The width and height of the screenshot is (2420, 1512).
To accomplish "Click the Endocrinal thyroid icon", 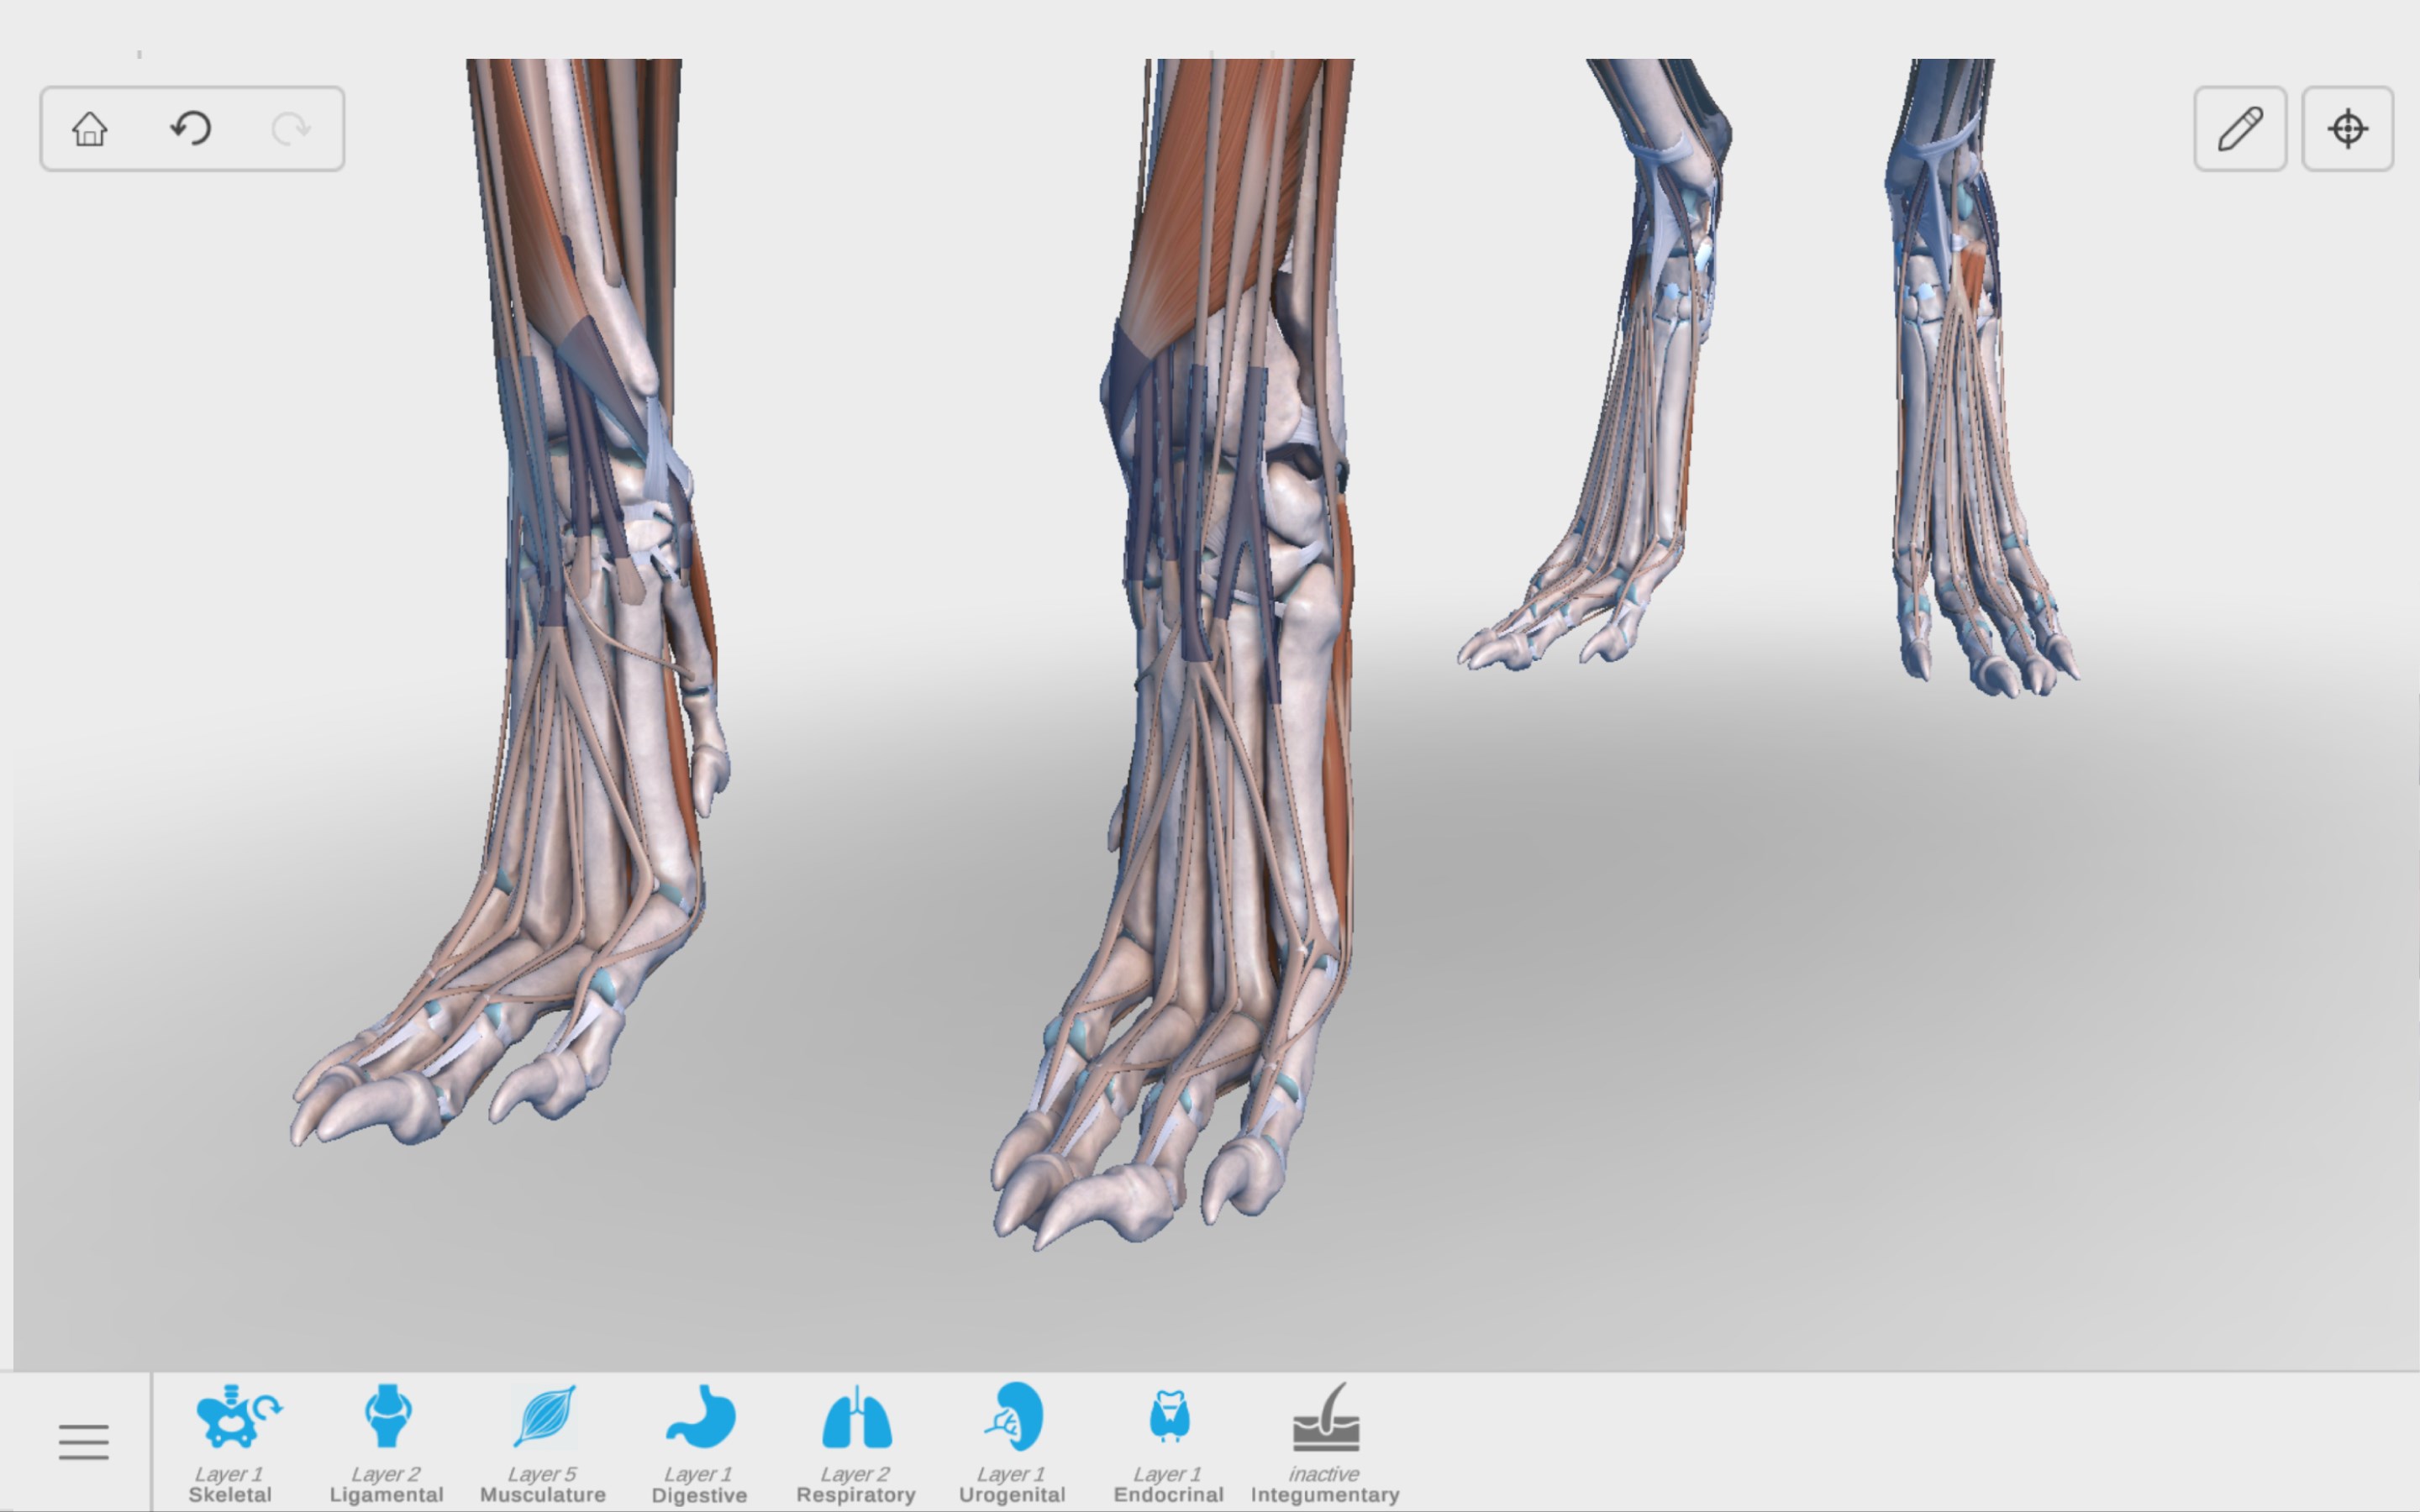I will click(1169, 1418).
